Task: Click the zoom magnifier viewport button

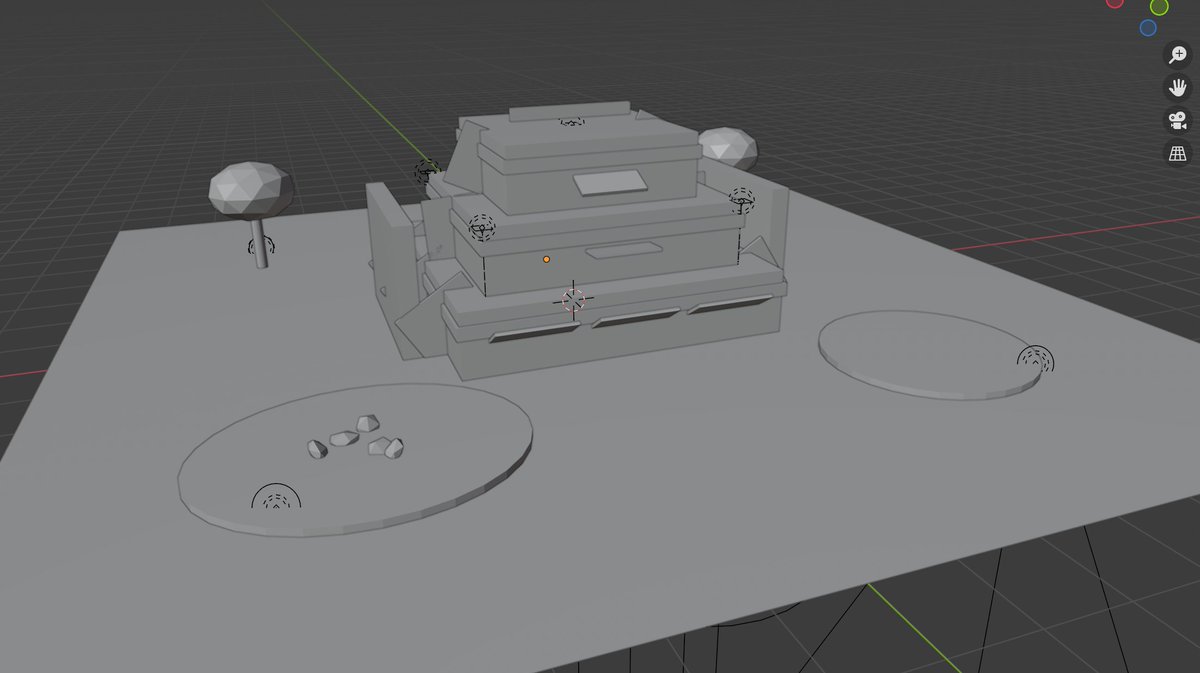Action: coord(1178,55)
